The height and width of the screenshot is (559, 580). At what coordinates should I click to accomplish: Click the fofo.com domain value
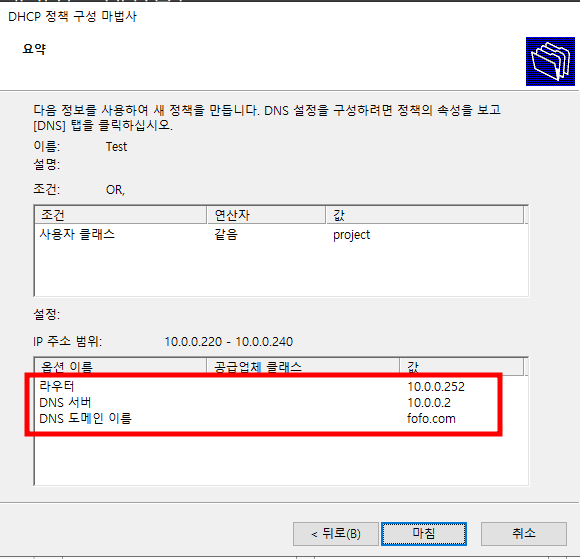point(431,418)
